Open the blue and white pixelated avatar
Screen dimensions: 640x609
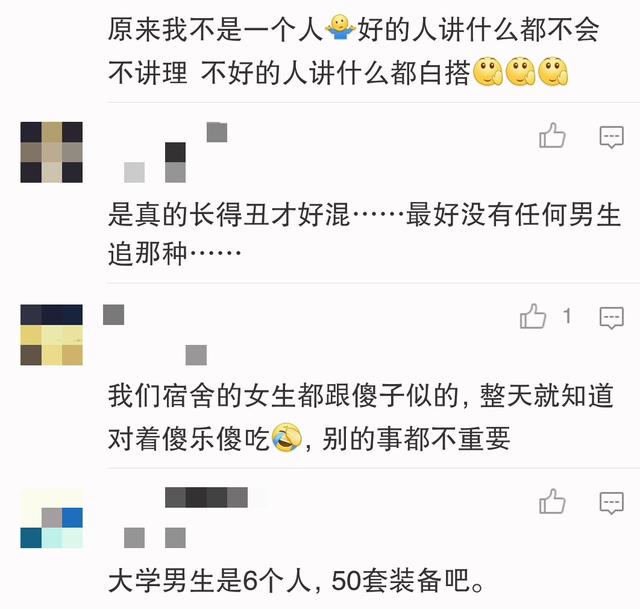click(x=51, y=518)
